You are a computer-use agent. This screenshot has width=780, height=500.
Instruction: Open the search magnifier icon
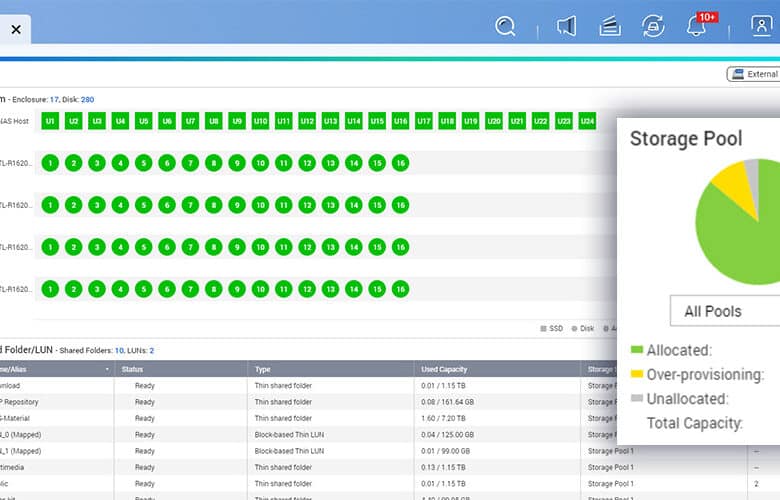tap(505, 26)
